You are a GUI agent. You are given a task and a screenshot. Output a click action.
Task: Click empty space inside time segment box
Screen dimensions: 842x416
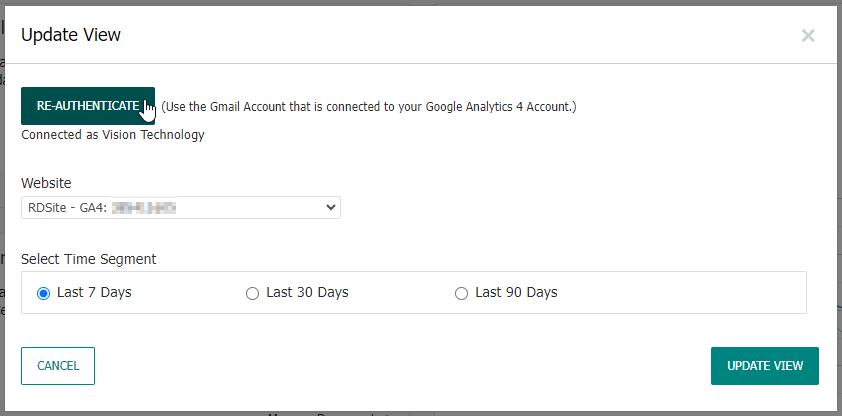[x=680, y=293]
